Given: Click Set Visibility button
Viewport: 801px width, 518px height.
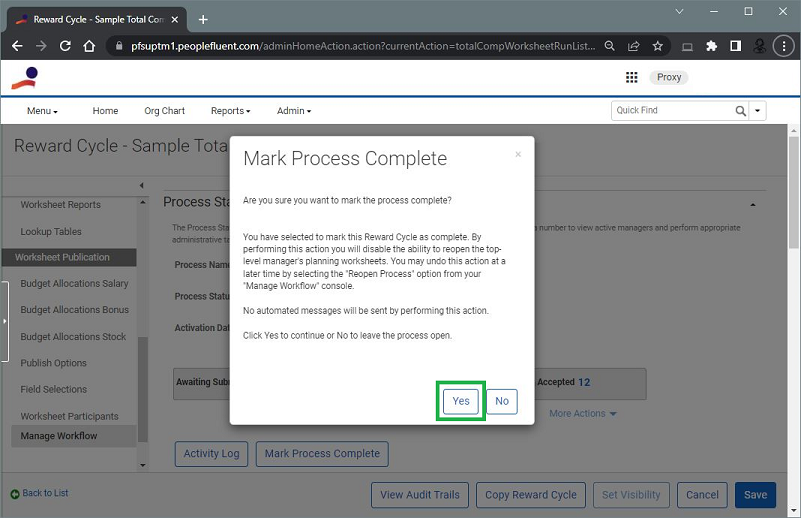Looking at the screenshot, I should coord(631,495).
